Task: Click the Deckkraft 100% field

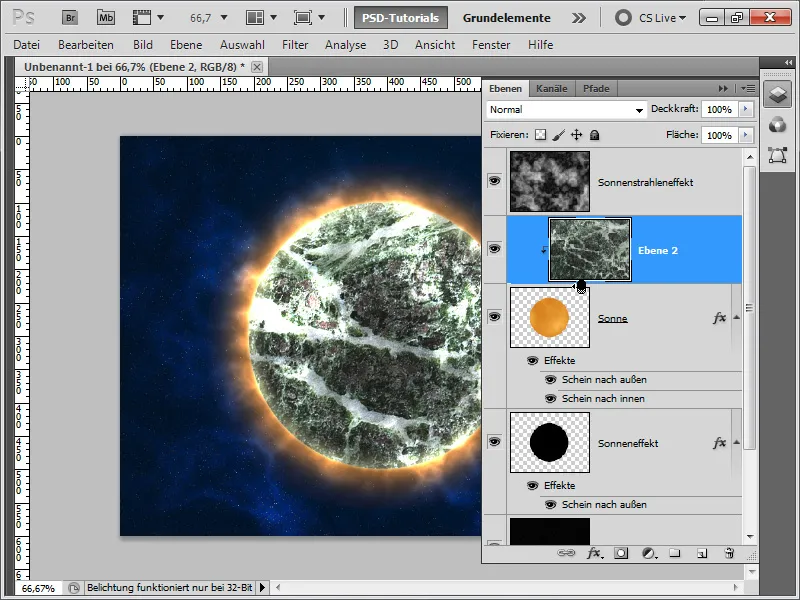Action: click(x=719, y=109)
